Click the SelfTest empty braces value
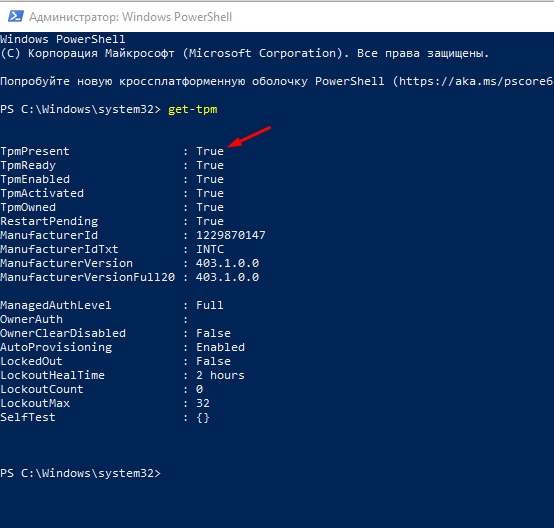This screenshot has height=528, width=554. tap(203, 418)
